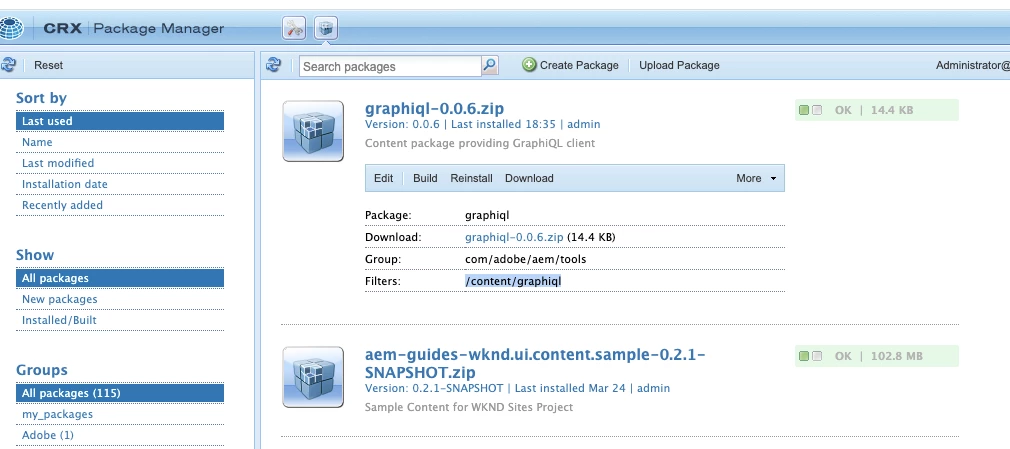This screenshot has height=449, width=1010.
Task: Click the Upload Package button
Action: point(679,65)
